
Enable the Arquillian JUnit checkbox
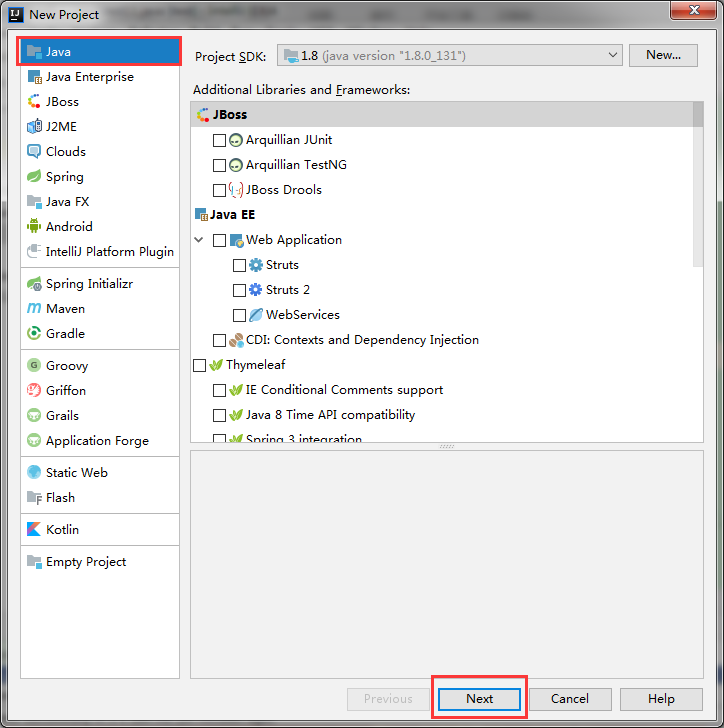coord(219,140)
